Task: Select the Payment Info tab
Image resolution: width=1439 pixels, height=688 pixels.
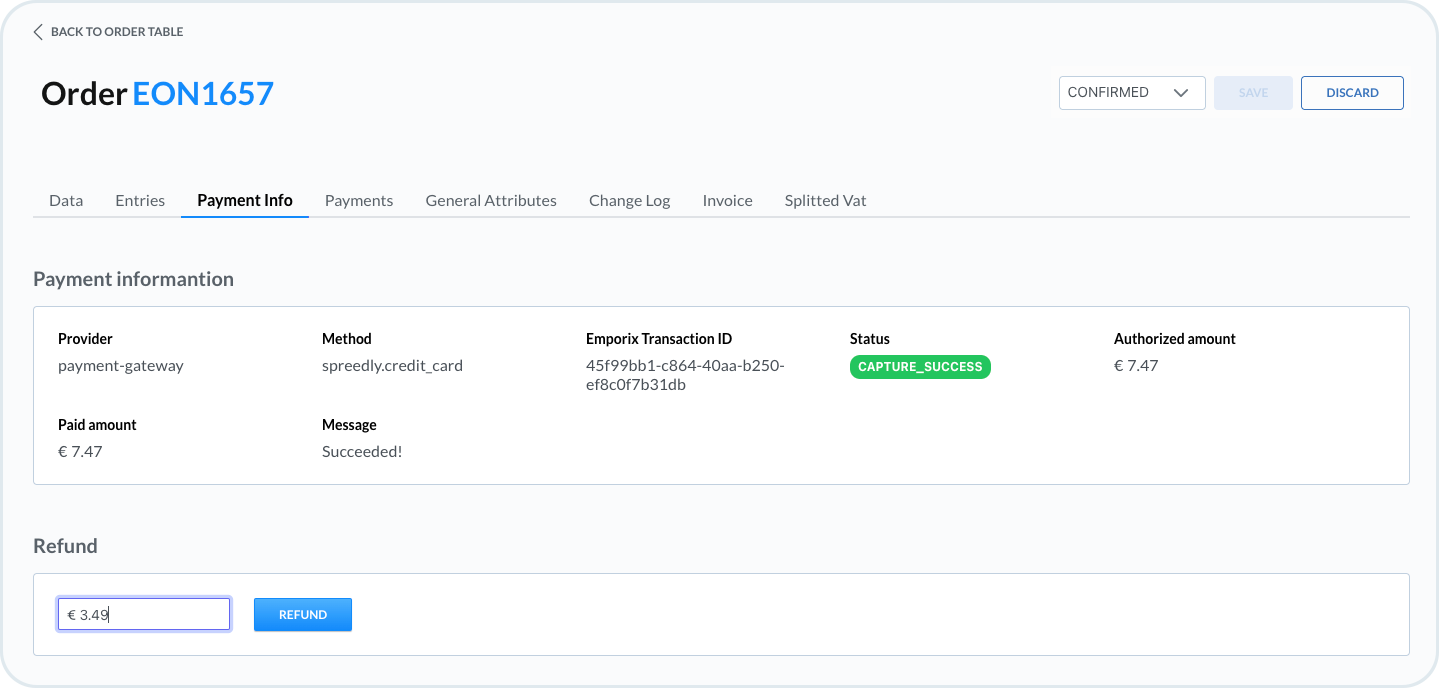Action: coord(245,201)
